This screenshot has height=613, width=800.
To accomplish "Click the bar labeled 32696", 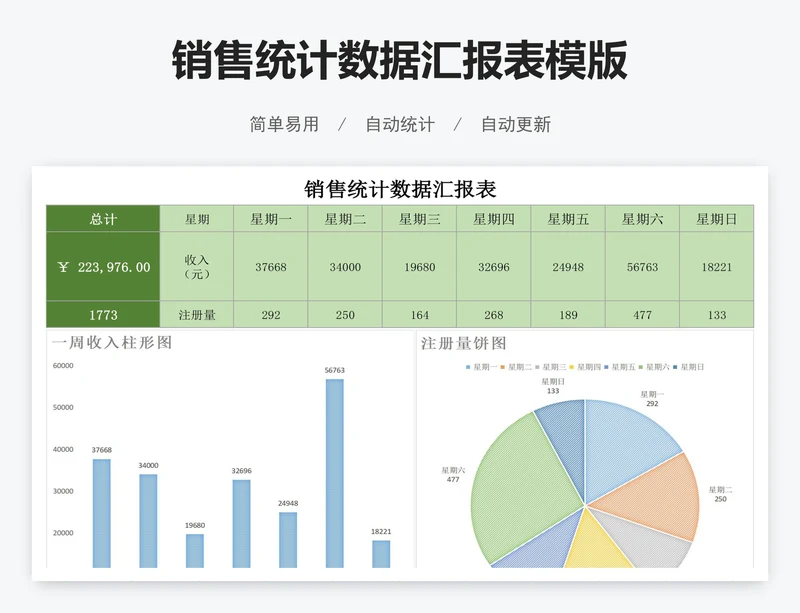I will 241,524.
